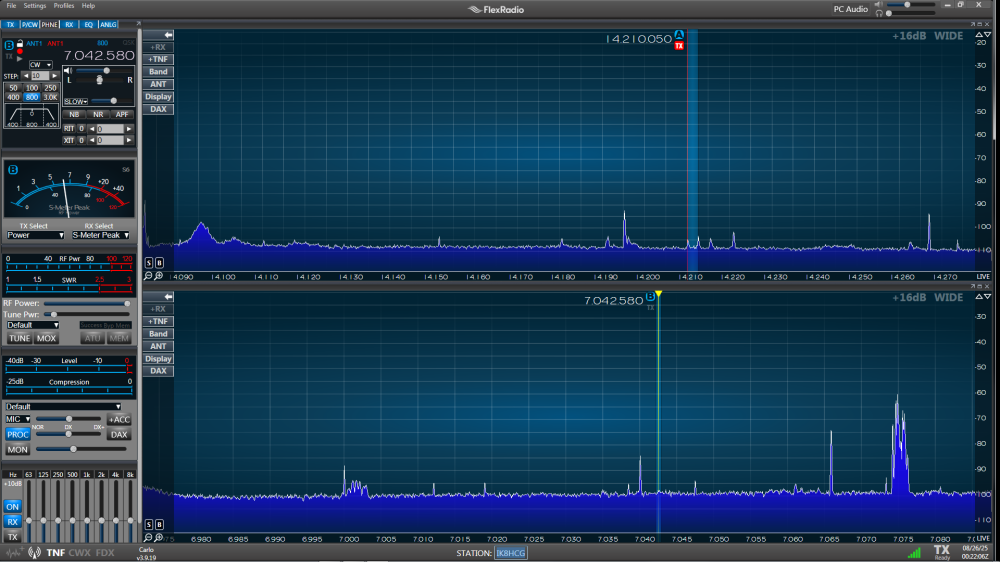The image size is (1000, 567).
Task: Toggle TNF in the status bar
Action: [x=55, y=553]
